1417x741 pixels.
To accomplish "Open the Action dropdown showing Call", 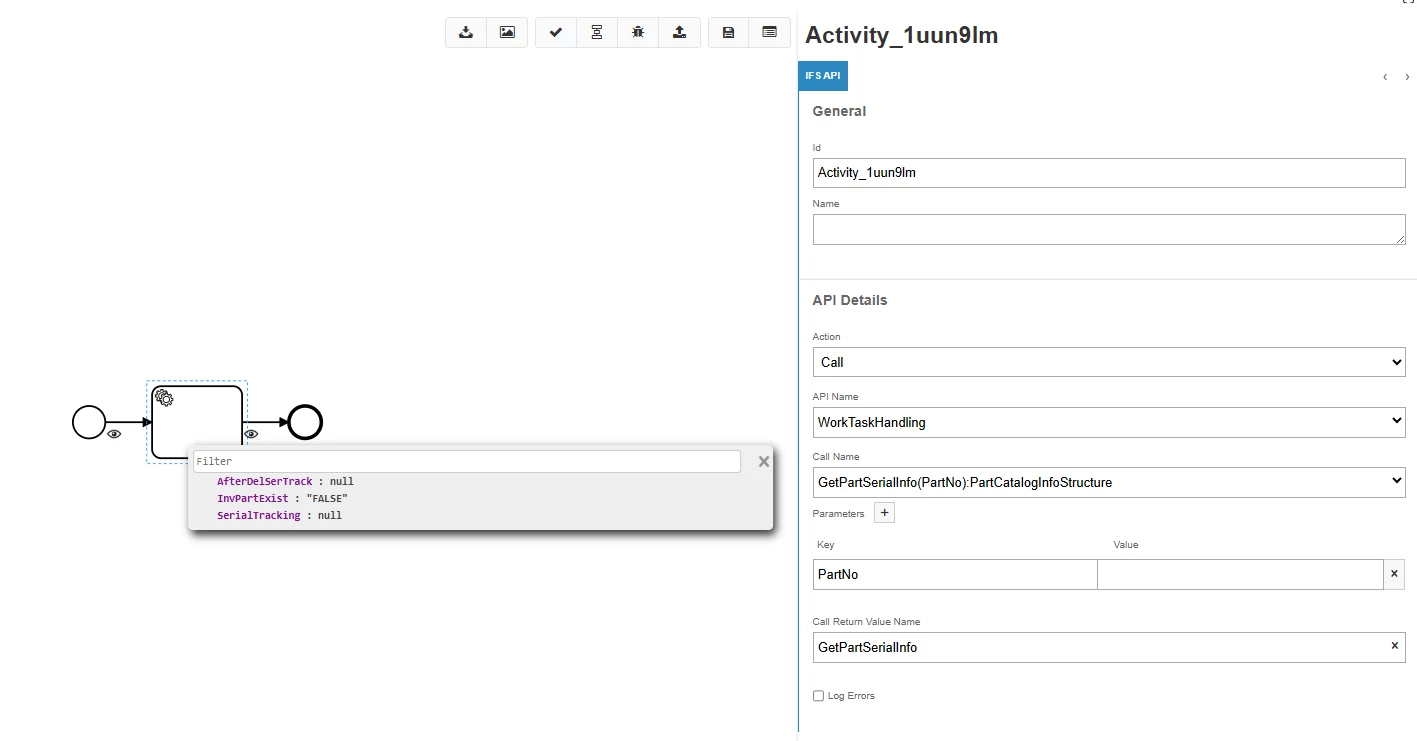I will tap(1109, 362).
